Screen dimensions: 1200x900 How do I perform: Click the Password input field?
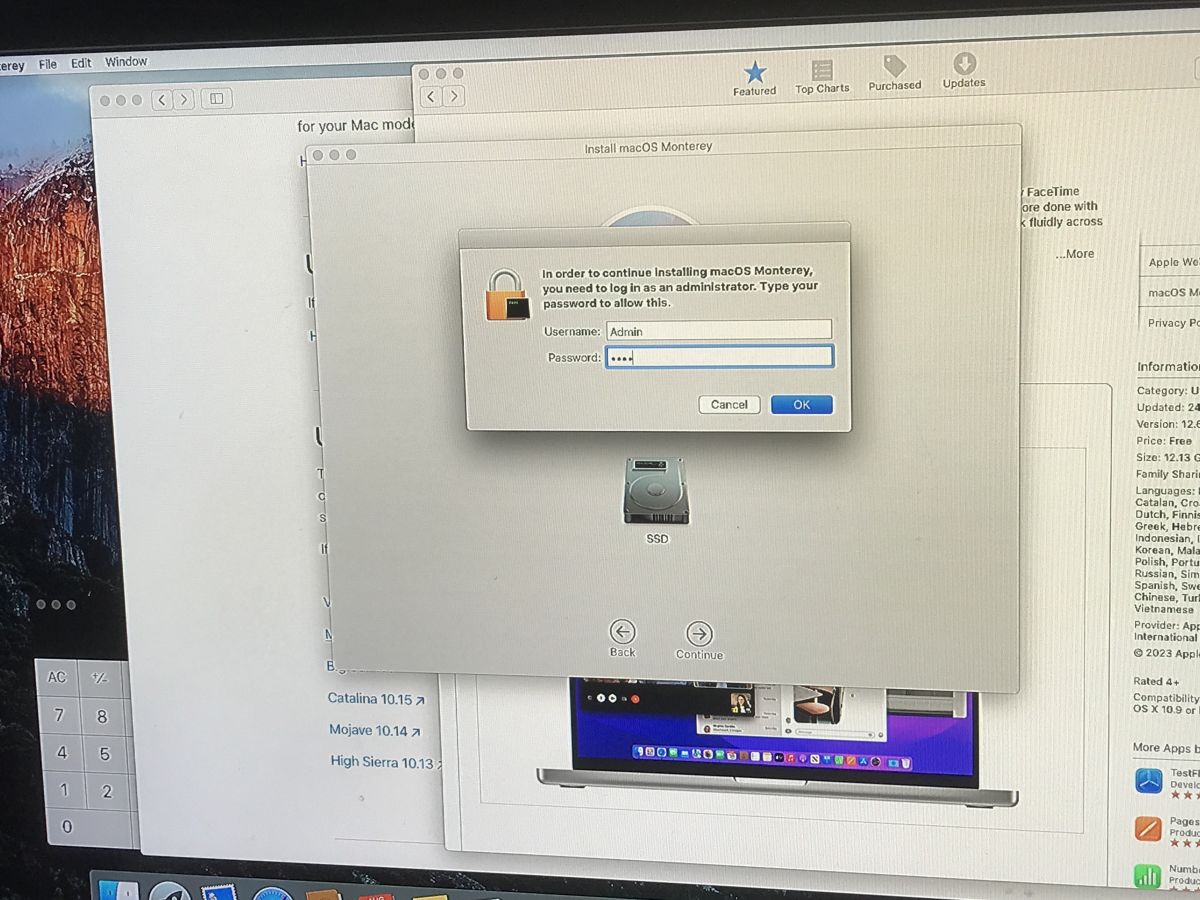click(x=718, y=357)
